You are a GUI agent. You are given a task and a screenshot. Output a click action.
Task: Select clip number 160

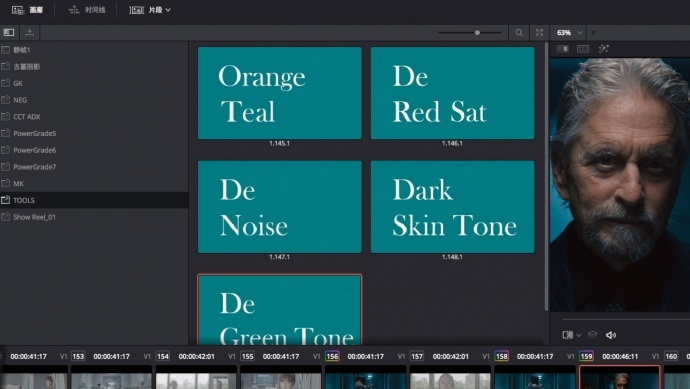click(x=671, y=356)
